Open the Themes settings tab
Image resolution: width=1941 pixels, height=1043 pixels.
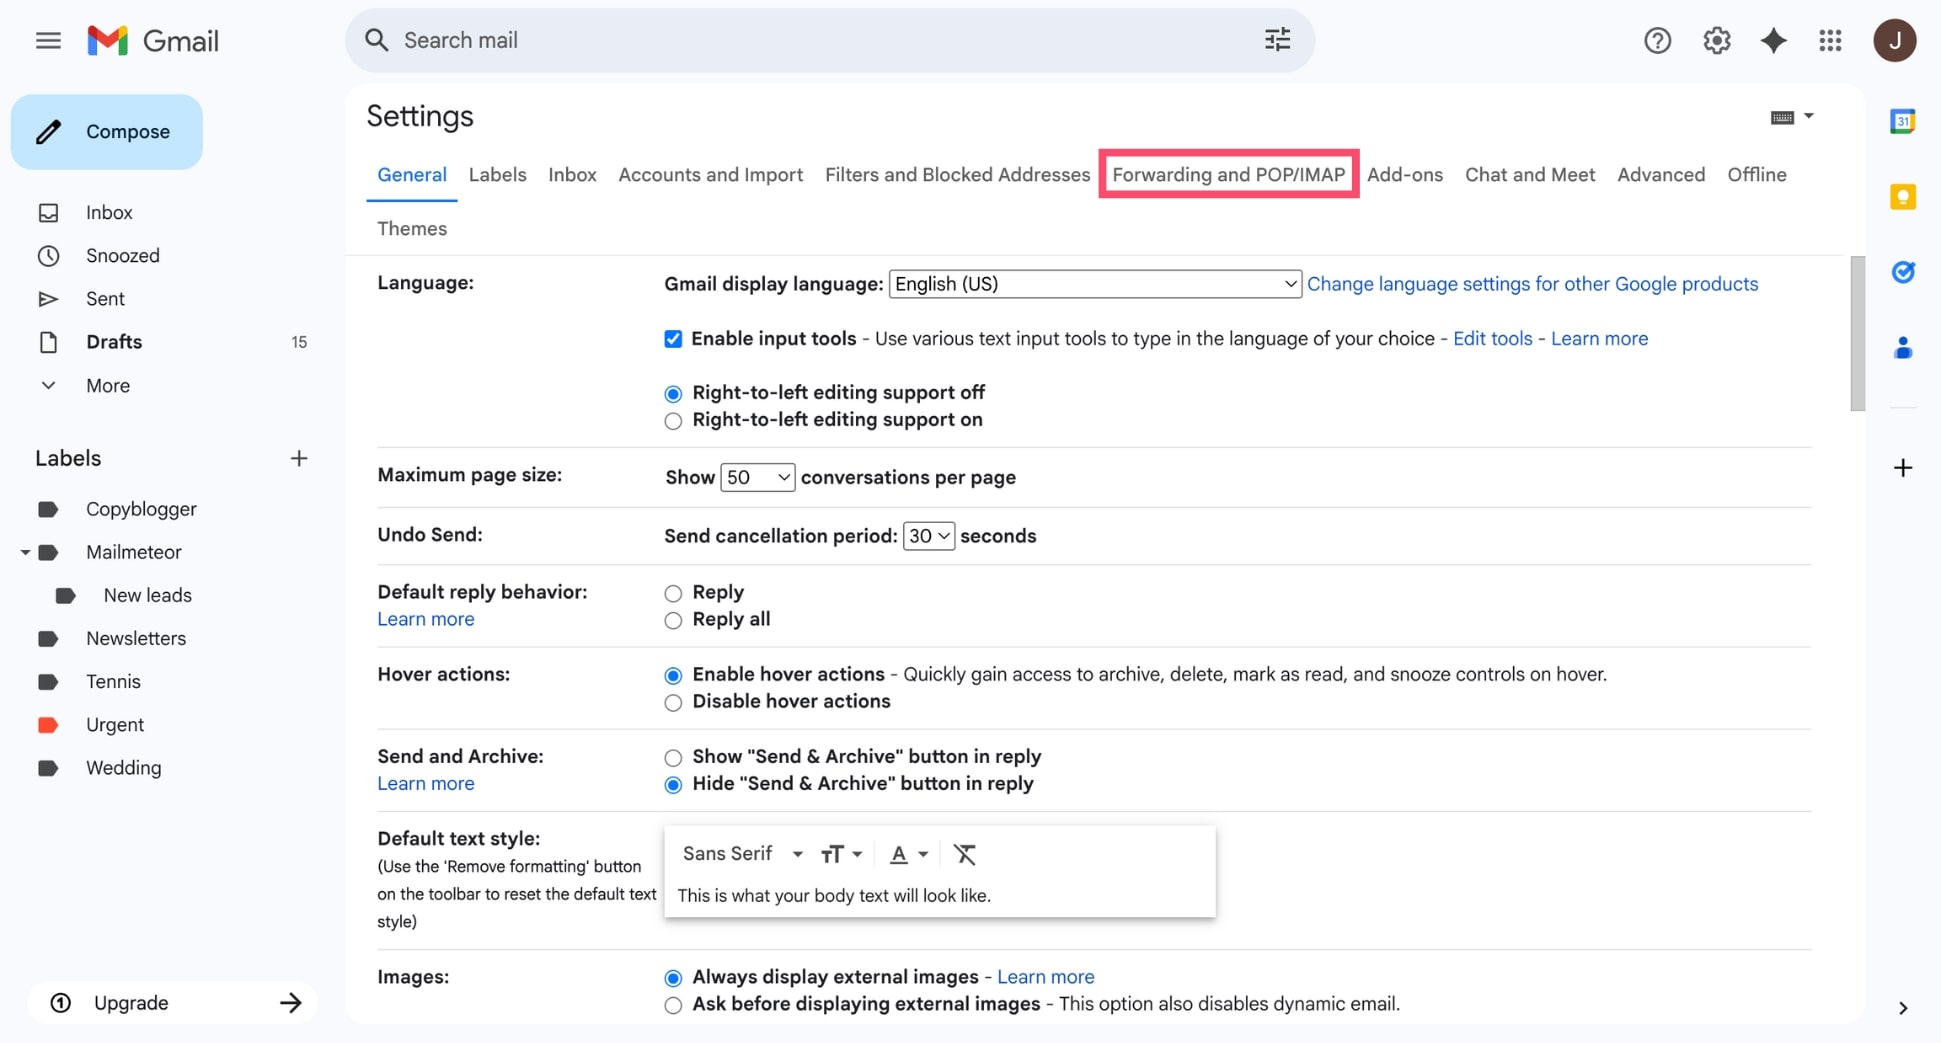[x=411, y=228]
